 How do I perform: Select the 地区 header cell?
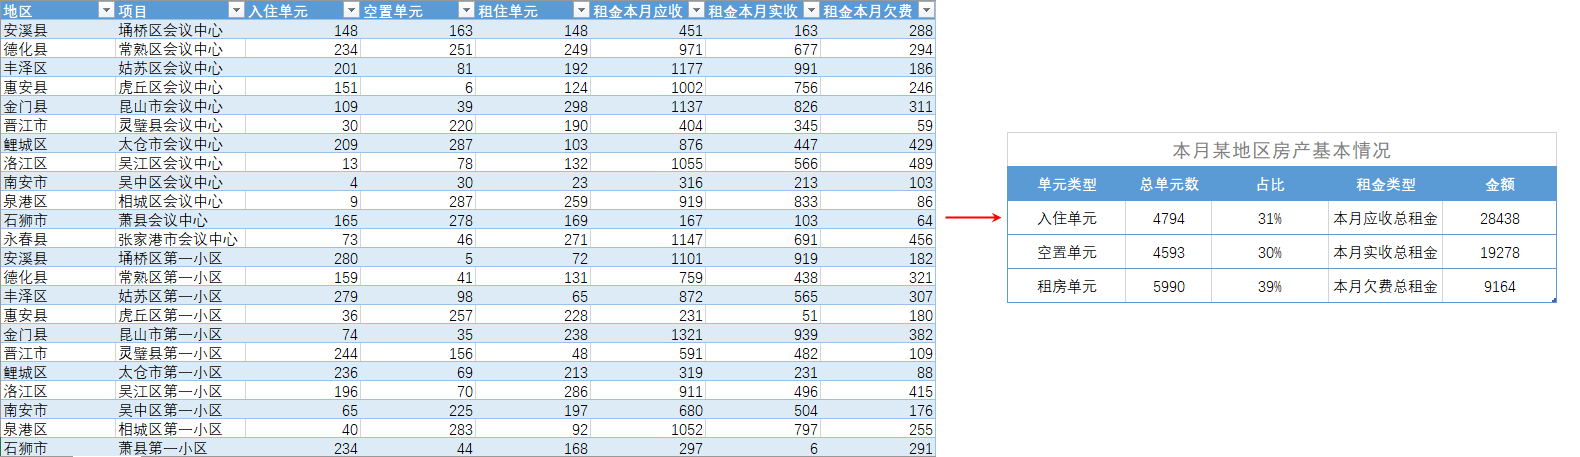coord(58,10)
